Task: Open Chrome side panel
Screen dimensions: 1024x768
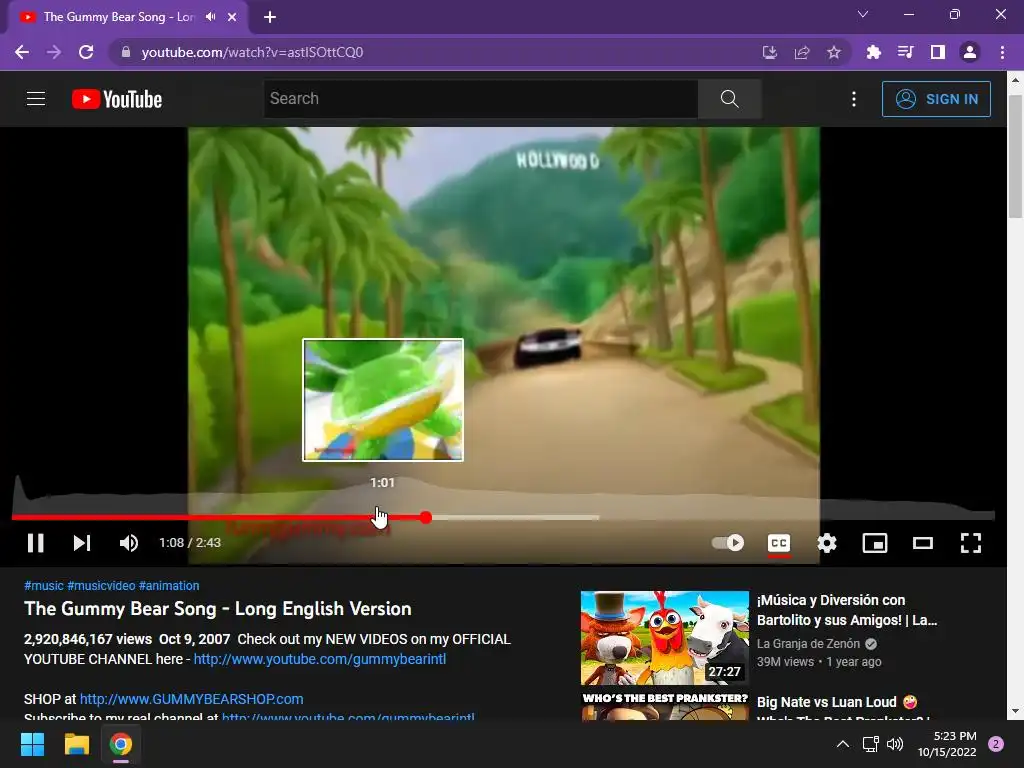Action: click(x=938, y=52)
